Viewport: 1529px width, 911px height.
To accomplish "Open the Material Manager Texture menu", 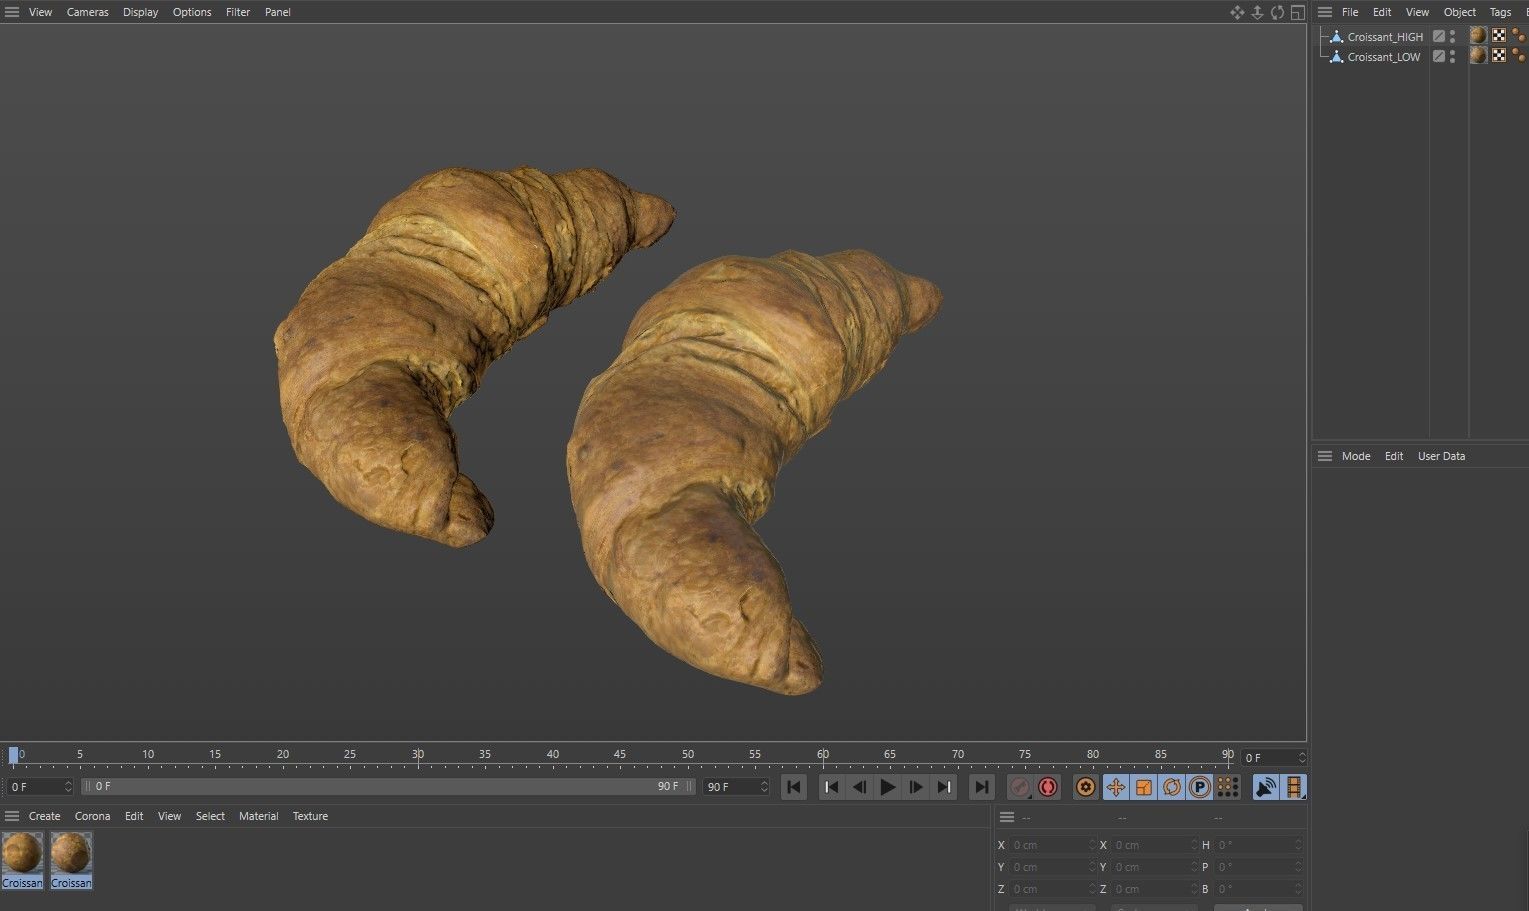I will click(310, 816).
